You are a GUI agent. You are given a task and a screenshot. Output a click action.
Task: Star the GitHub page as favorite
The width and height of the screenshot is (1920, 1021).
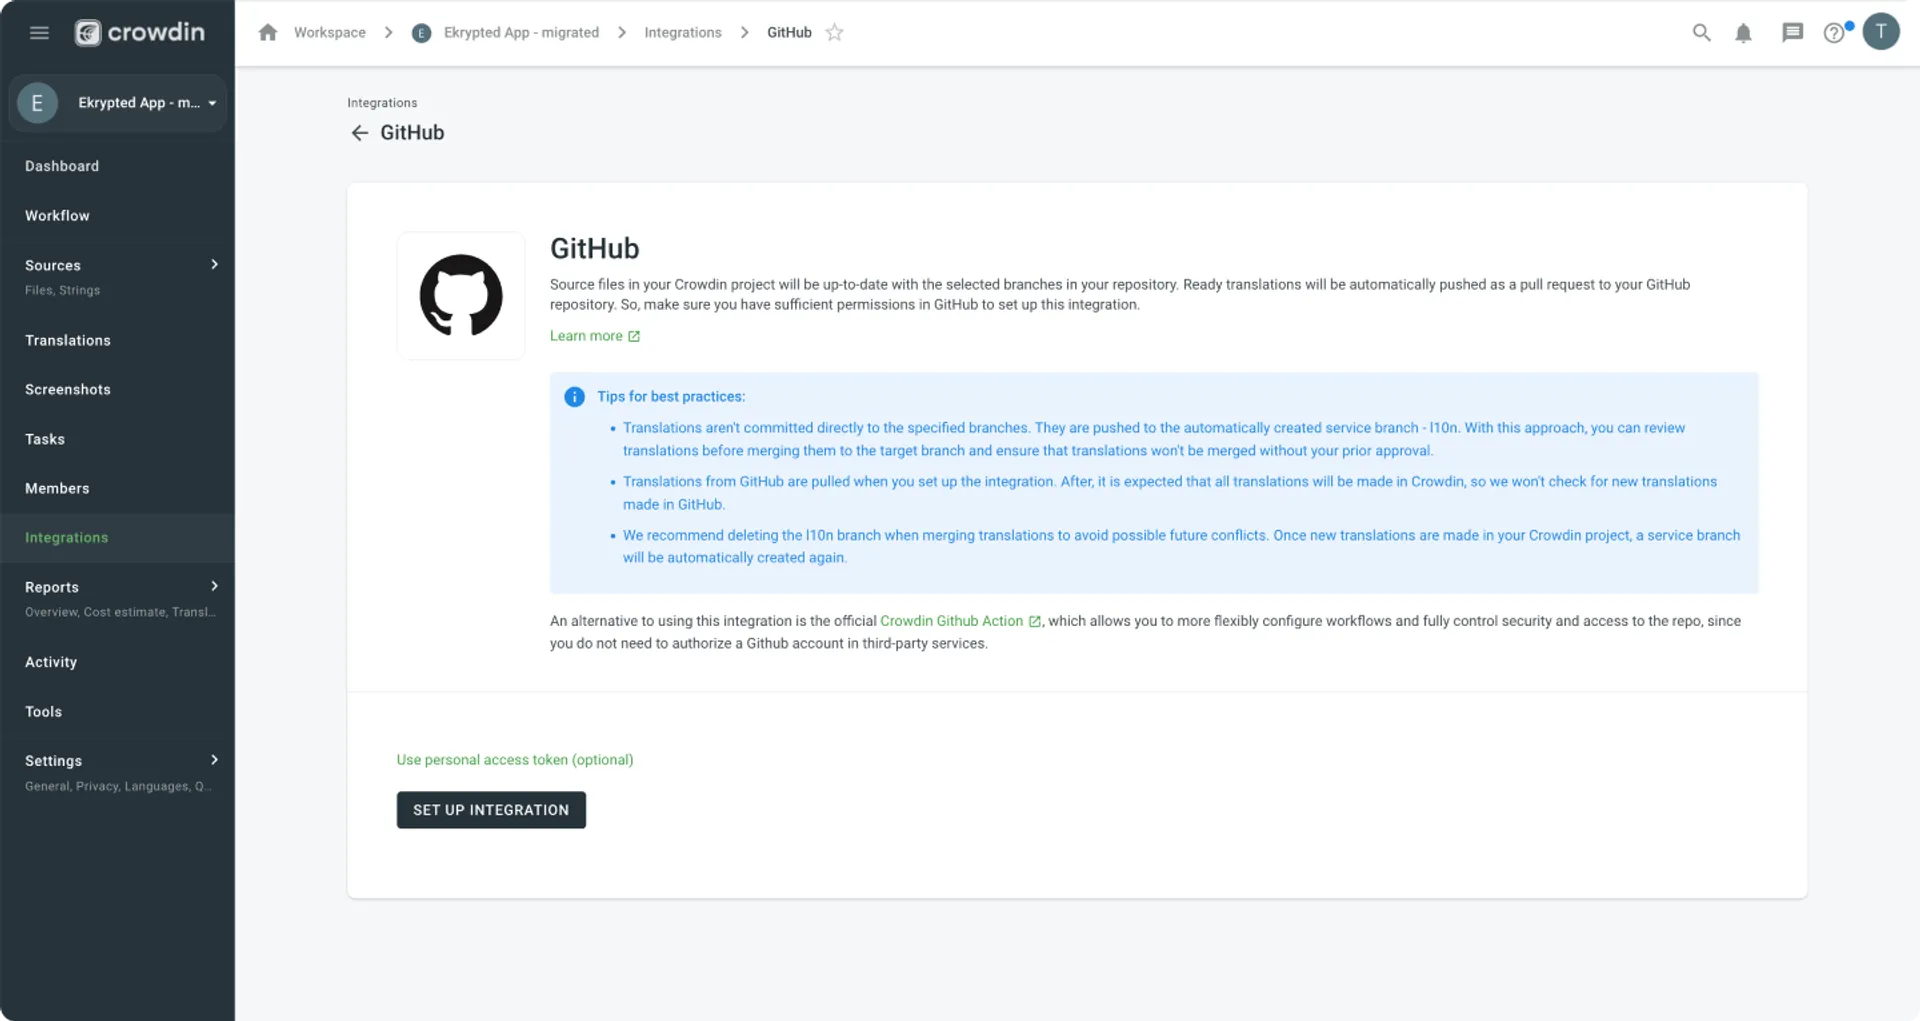pyautogui.click(x=835, y=33)
